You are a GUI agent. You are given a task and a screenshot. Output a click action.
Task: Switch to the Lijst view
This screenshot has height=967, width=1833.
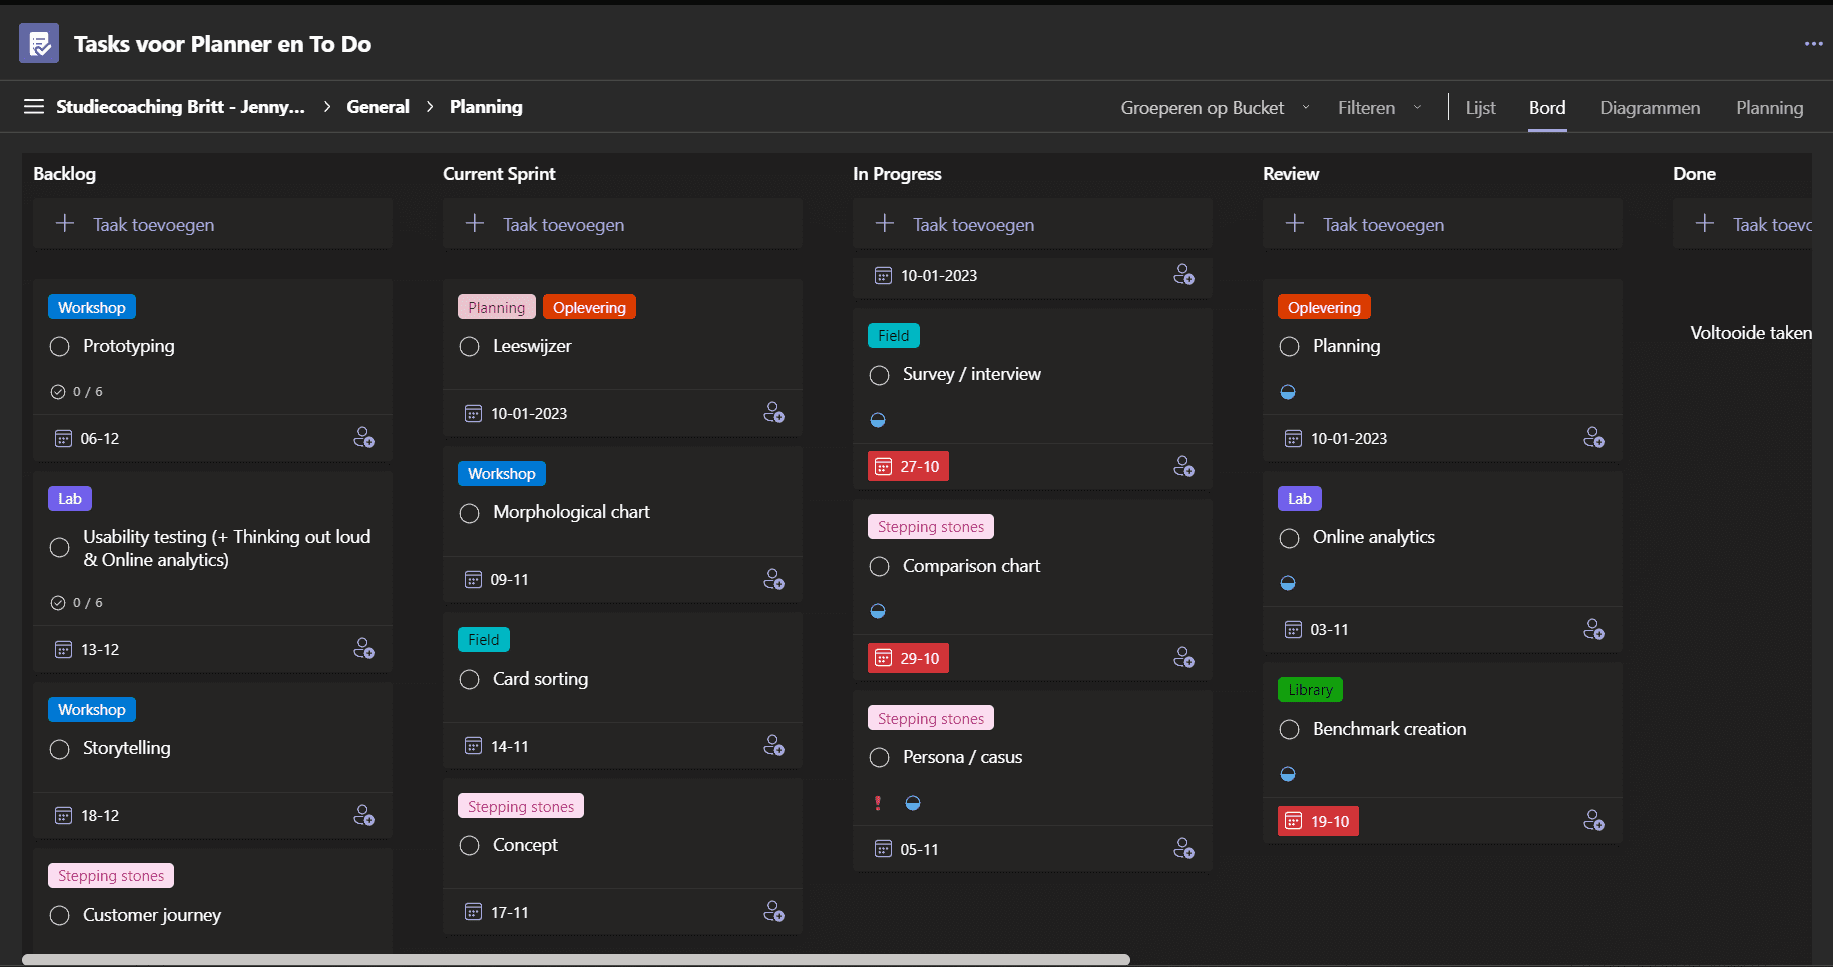1480,107
